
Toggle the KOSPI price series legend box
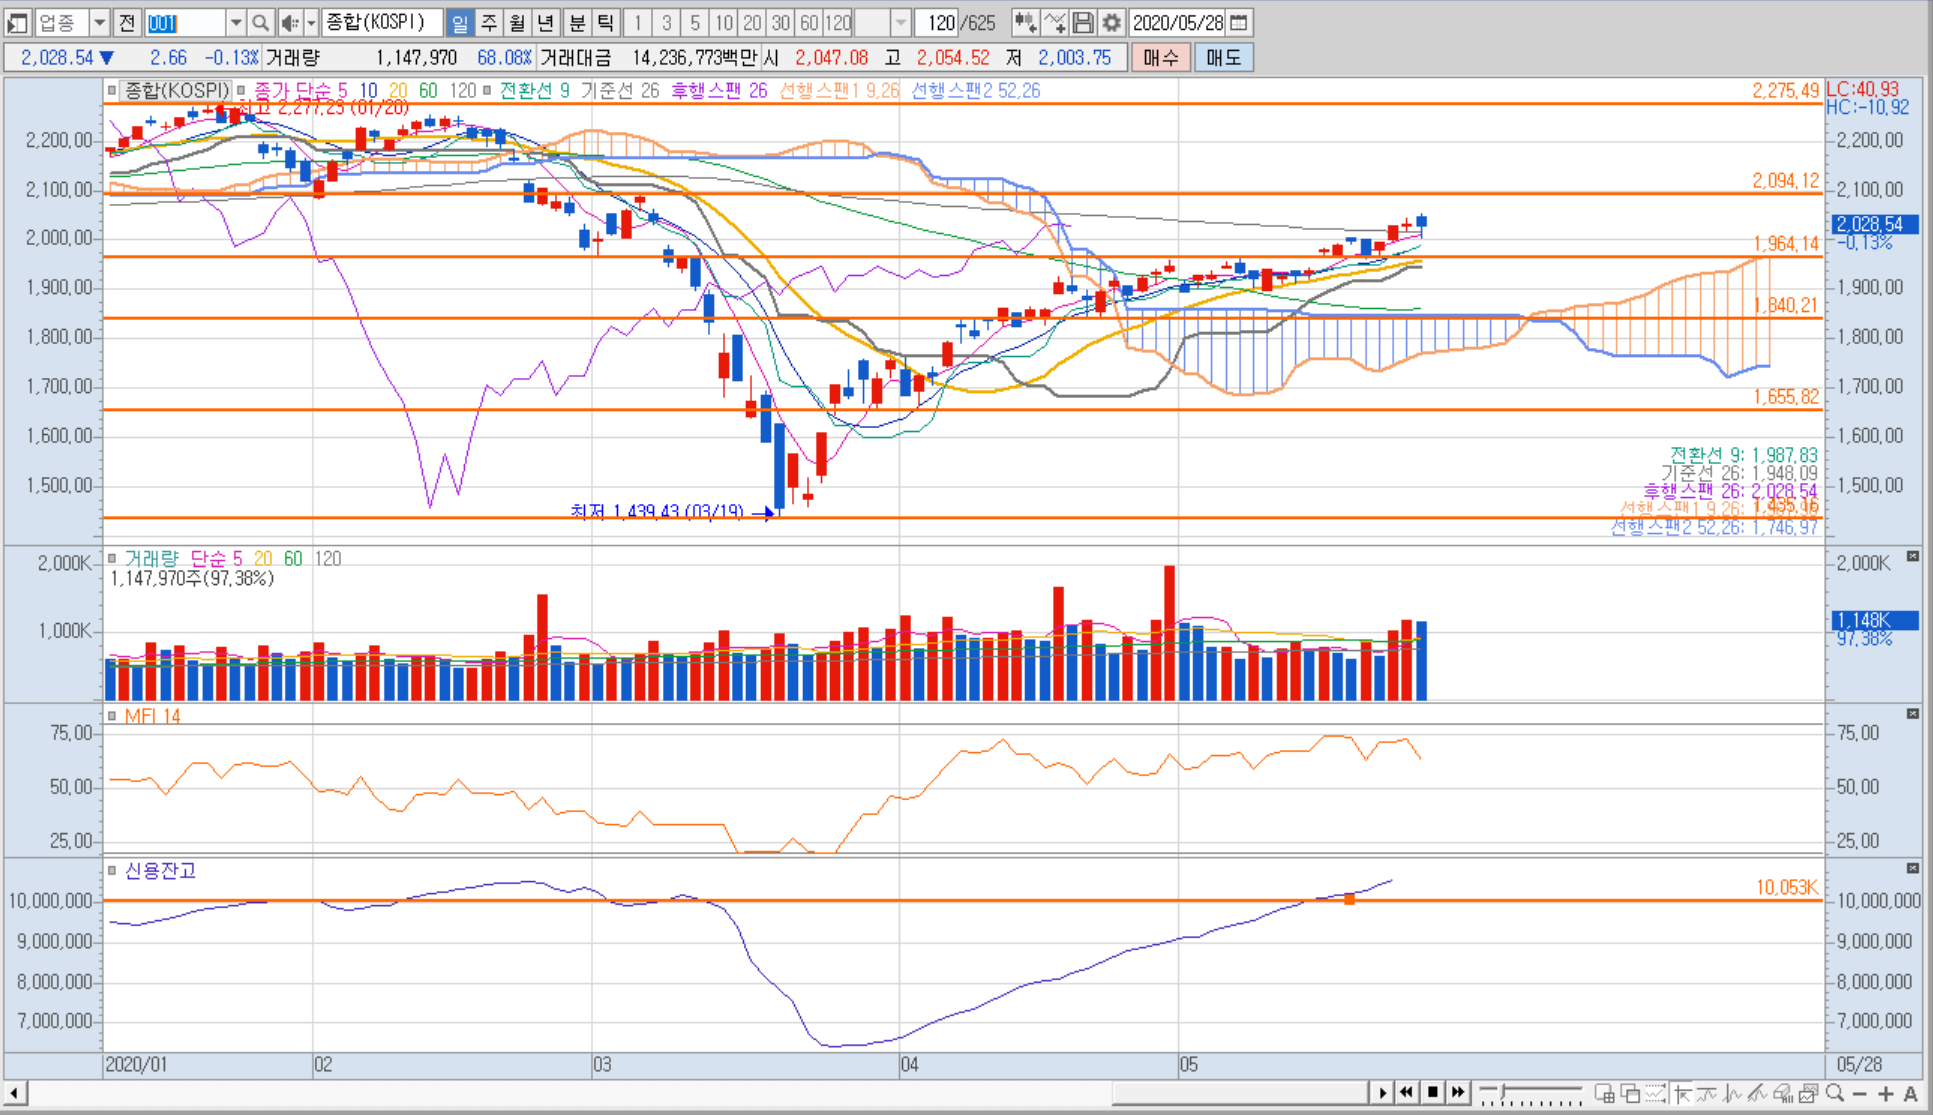(x=111, y=90)
